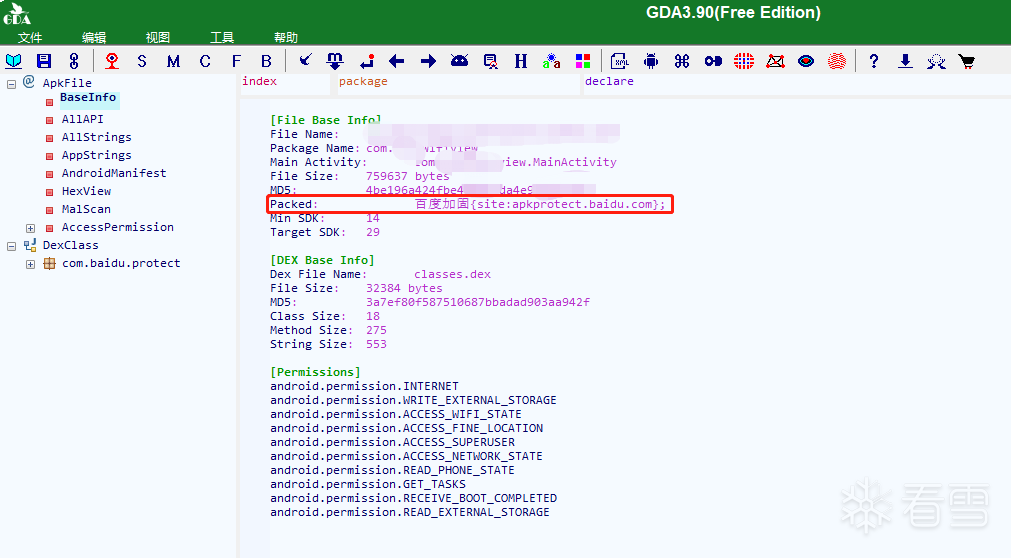Click the XML file toolbar icon
1011x558 pixels.
(x=620, y=61)
